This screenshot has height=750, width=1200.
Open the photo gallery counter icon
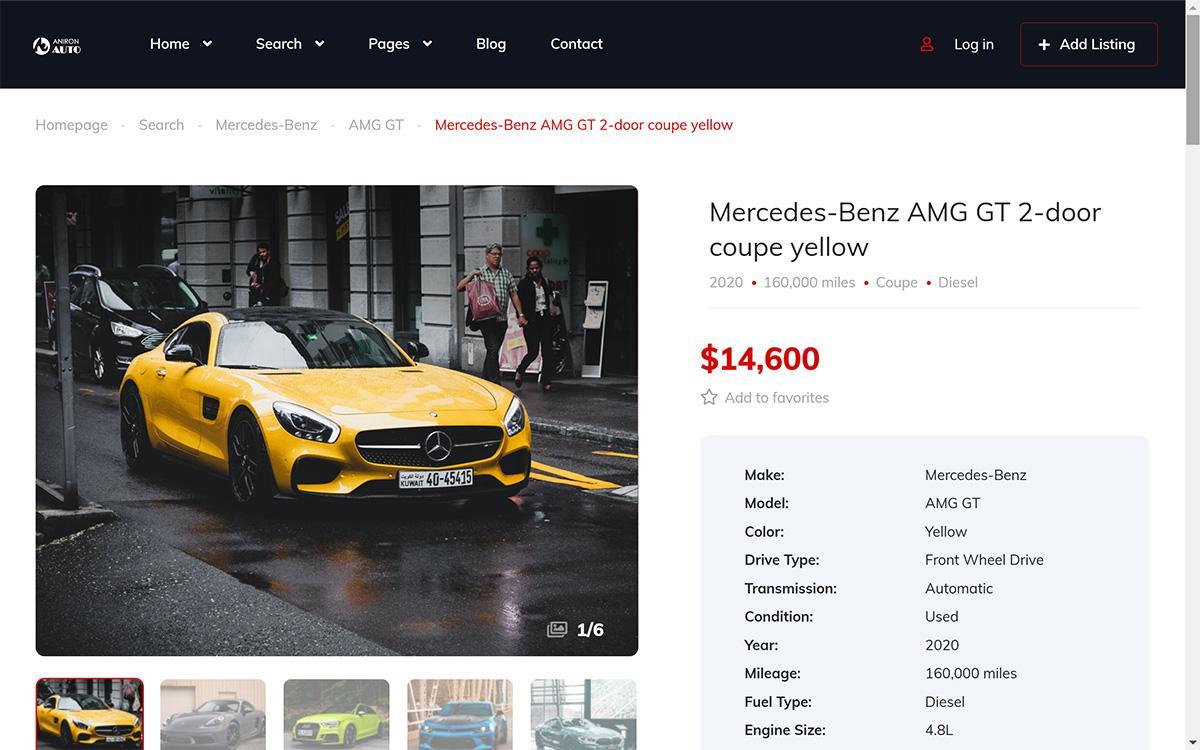557,629
